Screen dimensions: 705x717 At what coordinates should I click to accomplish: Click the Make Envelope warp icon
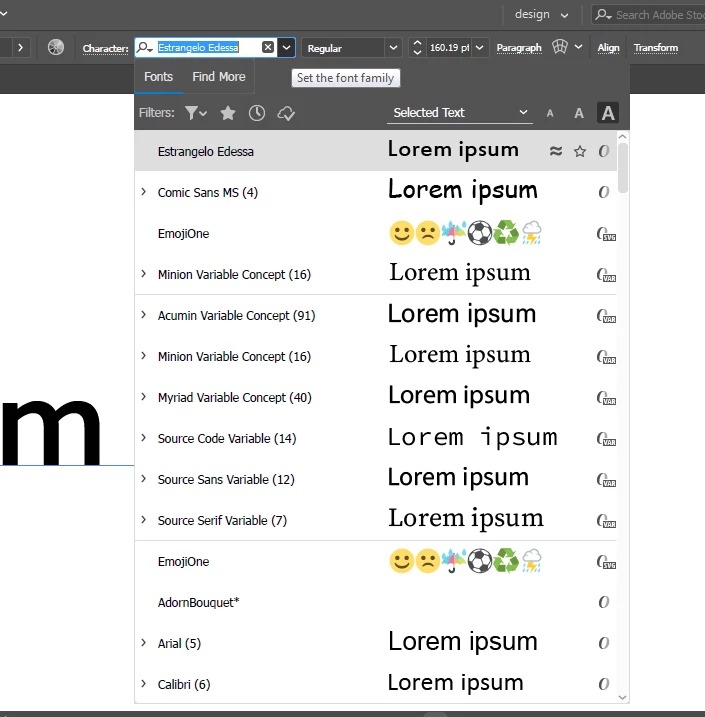click(x=560, y=47)
